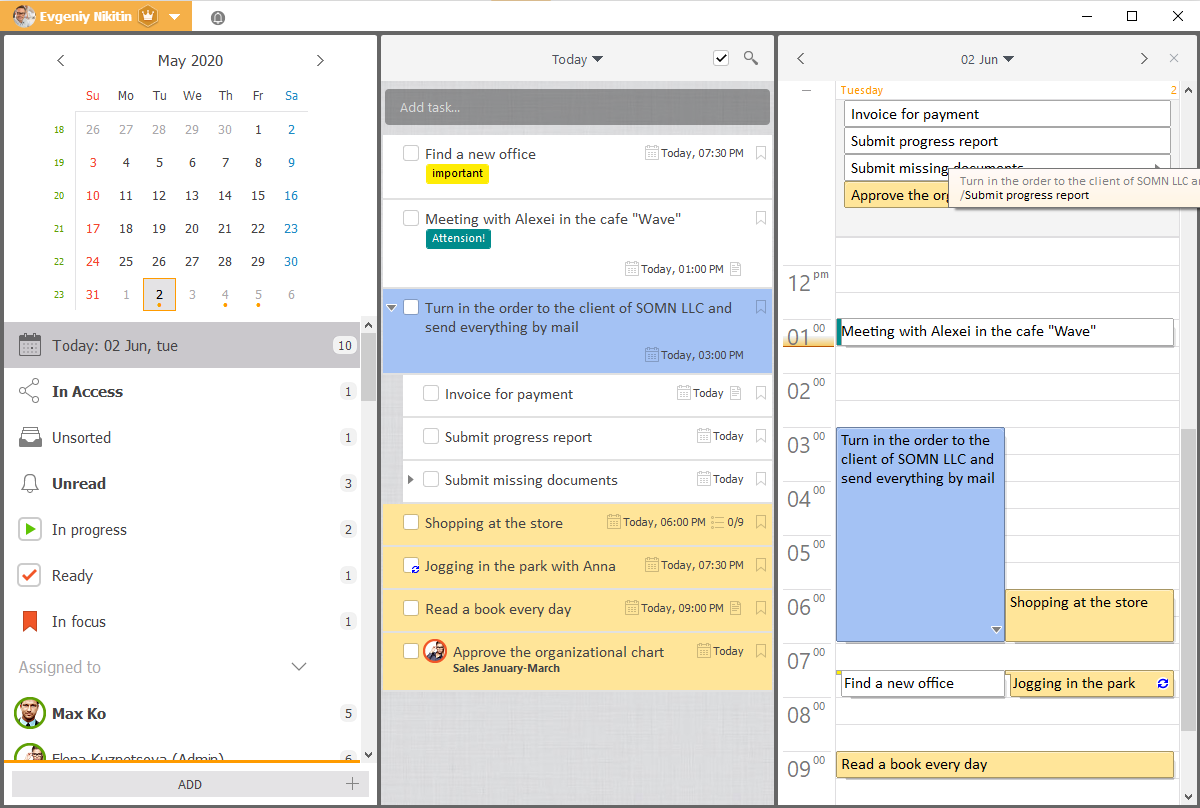This screenshot has width=1200, height=808.
Task: Open the 0/9 checklist on Shopping at the store
Action: pos(723,521)
